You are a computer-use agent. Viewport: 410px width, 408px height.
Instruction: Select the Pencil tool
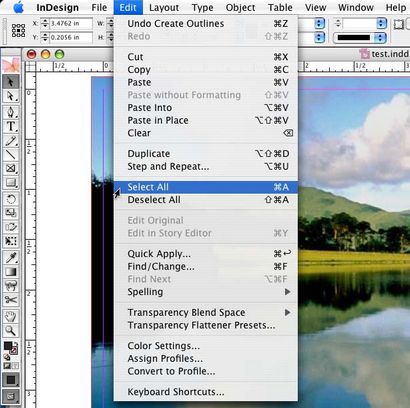11,141
